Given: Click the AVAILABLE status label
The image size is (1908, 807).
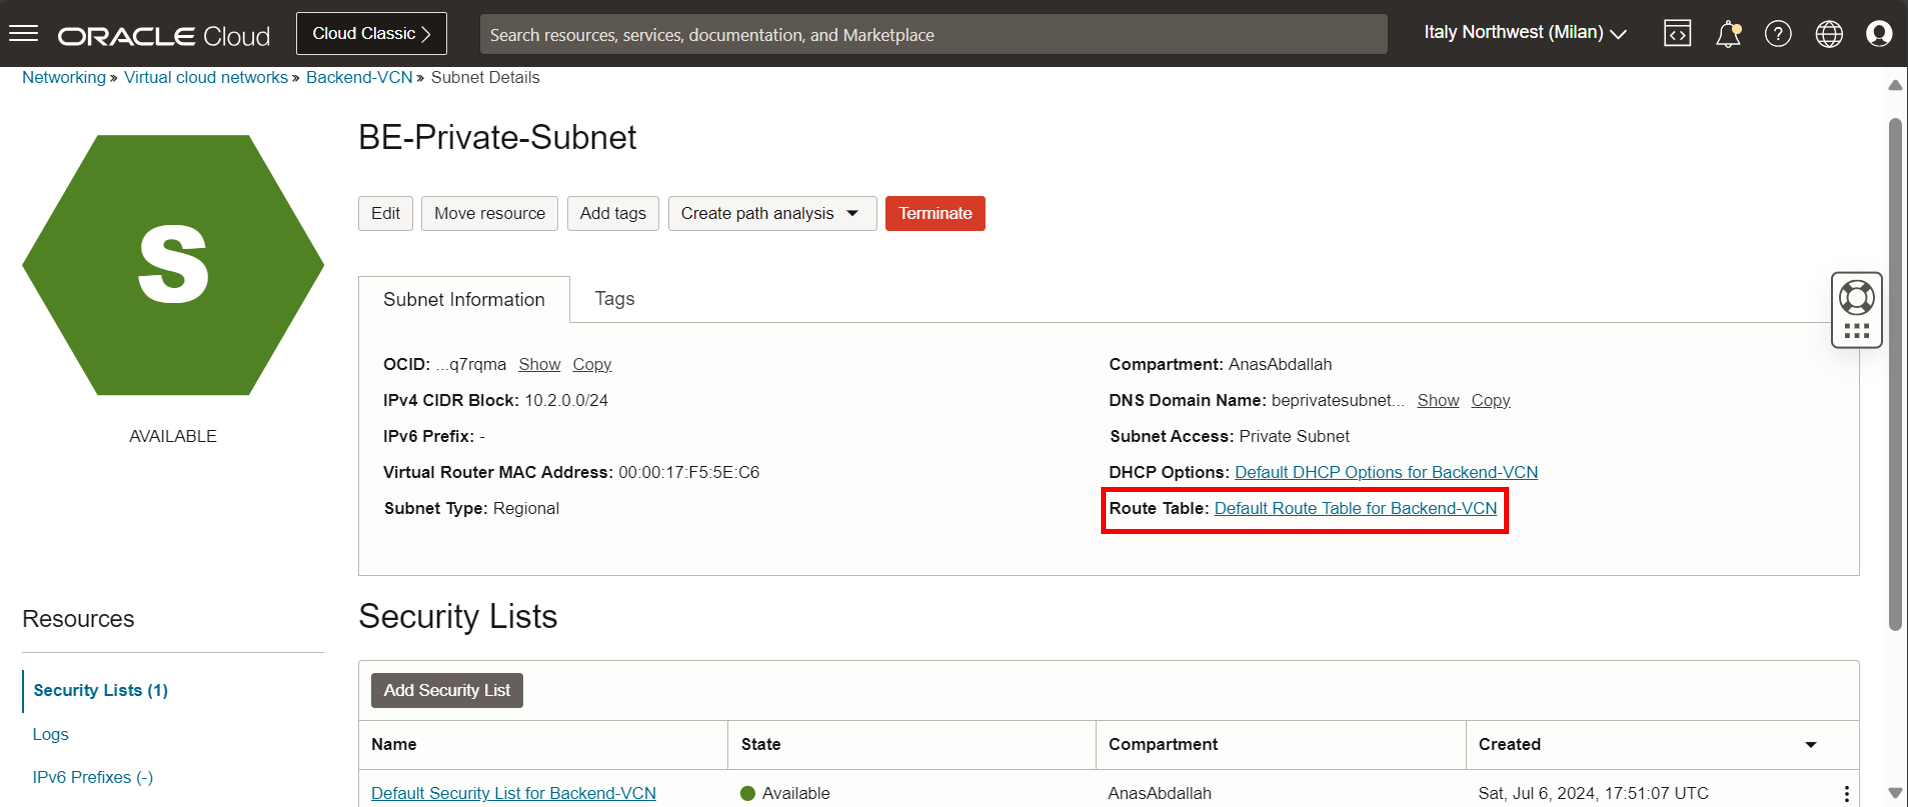Looking at the screenshot, I should pos(173,436).
